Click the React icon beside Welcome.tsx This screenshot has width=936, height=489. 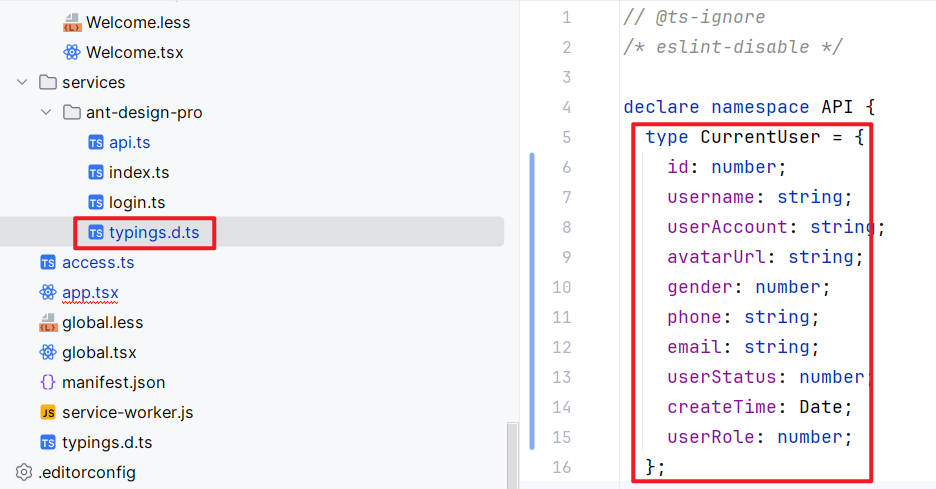(x=71, y=52)
